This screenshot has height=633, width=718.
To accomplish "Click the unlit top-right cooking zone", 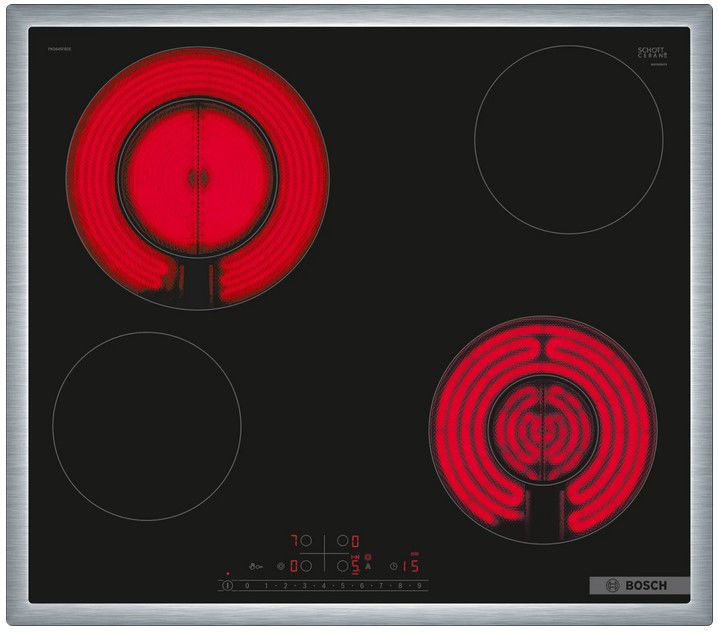I will click(568, 139).
